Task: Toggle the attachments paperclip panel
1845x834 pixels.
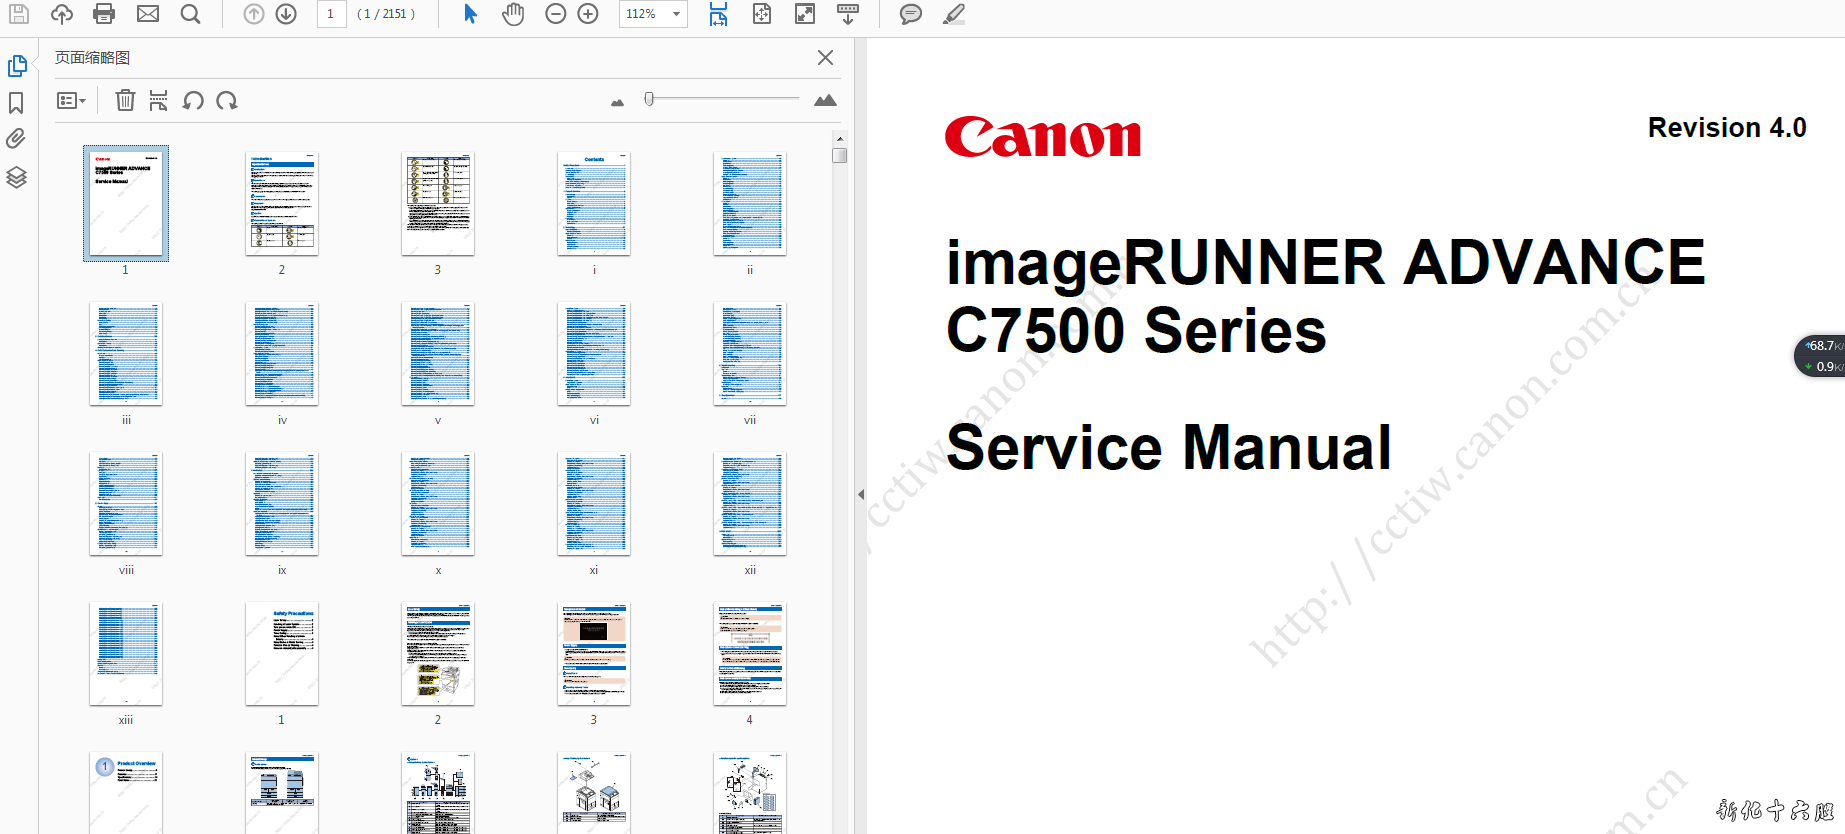Action: point(16,139)
